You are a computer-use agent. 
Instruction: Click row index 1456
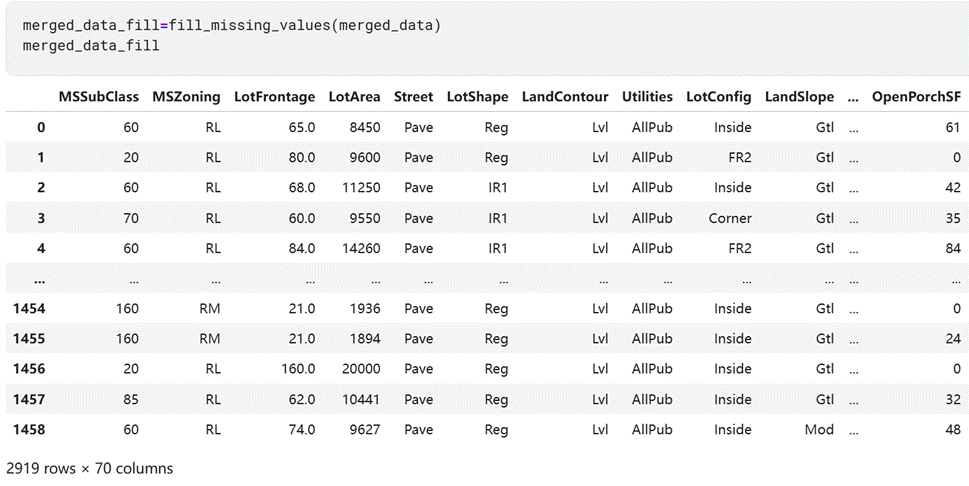(29, 369)
